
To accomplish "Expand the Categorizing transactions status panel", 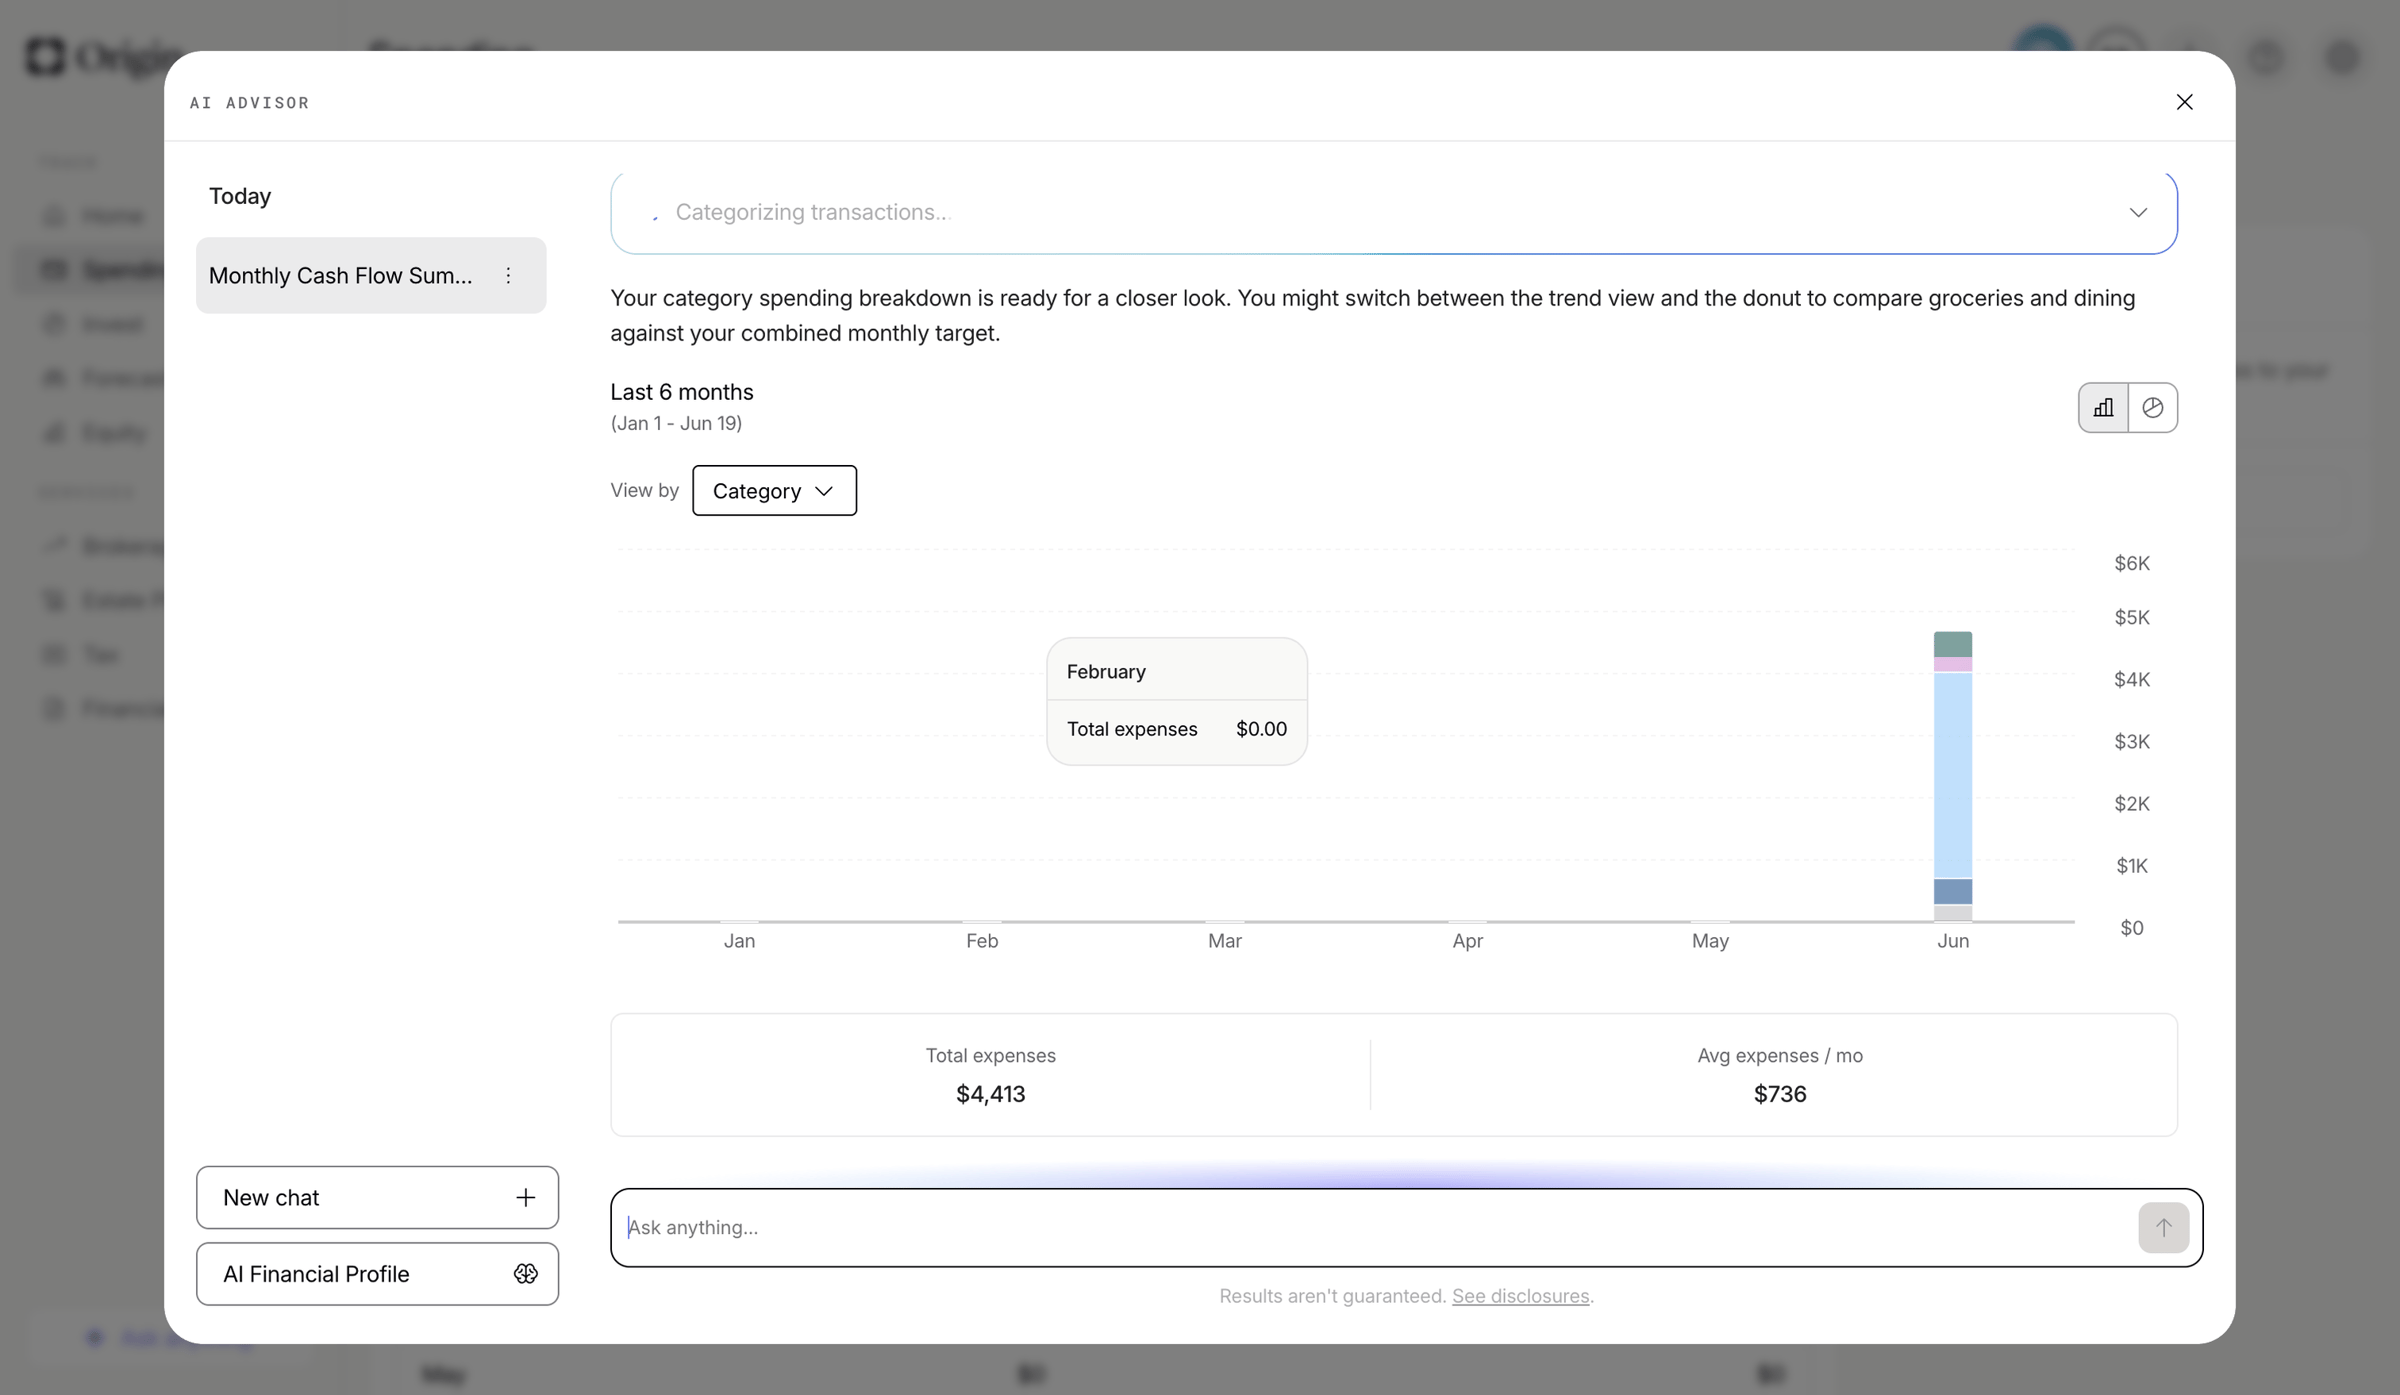I will (x=2138, y=212).
